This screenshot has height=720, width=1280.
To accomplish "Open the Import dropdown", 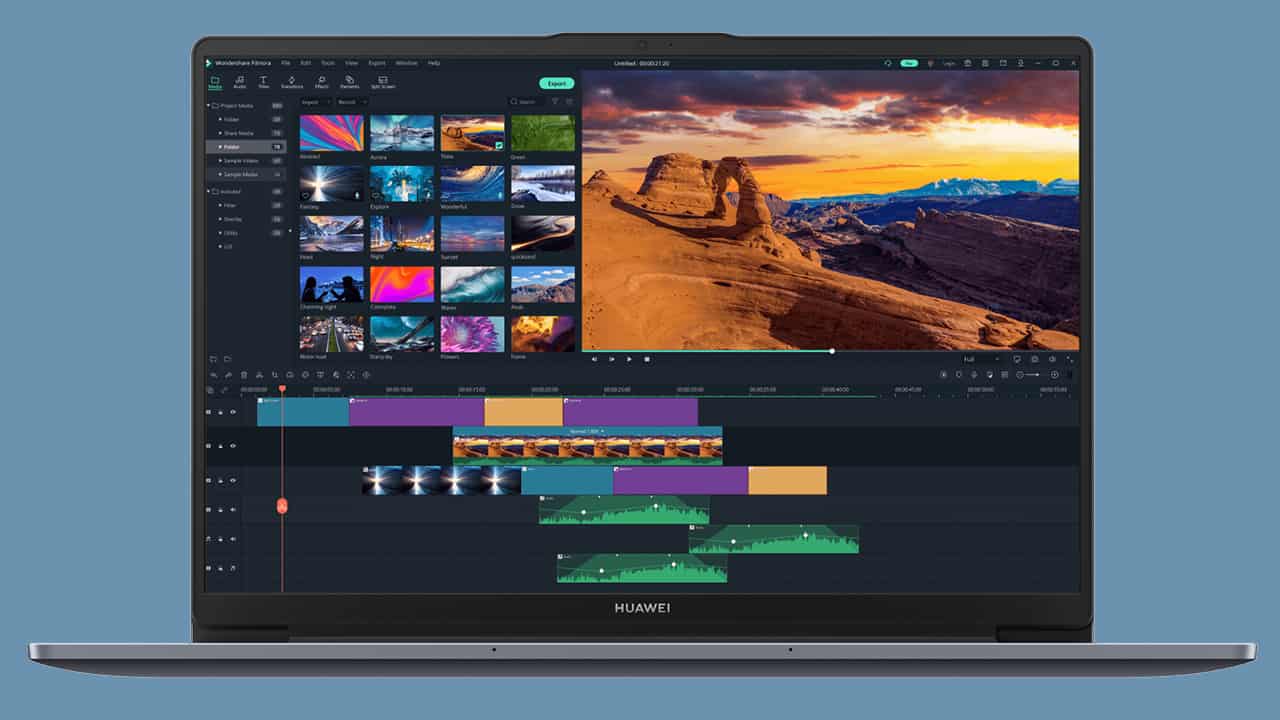I will pyautogui.click(x=314, y=102).
